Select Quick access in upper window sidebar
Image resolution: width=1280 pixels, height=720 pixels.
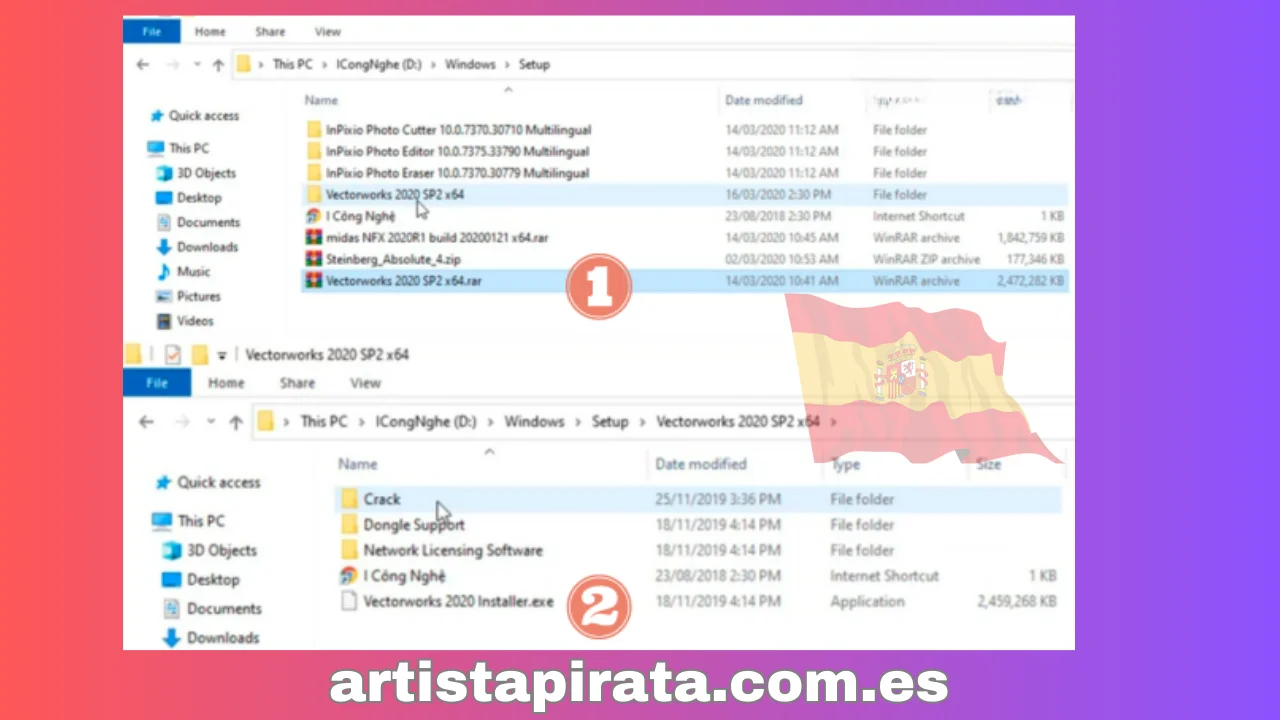coord(195,116)
